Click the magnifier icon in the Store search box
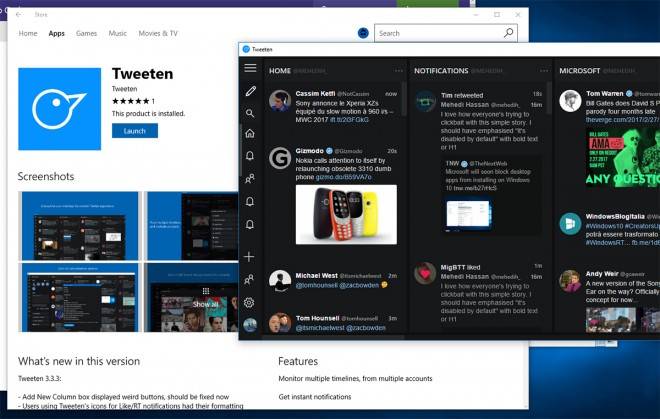The image size is (660, 419). [508, 33]
